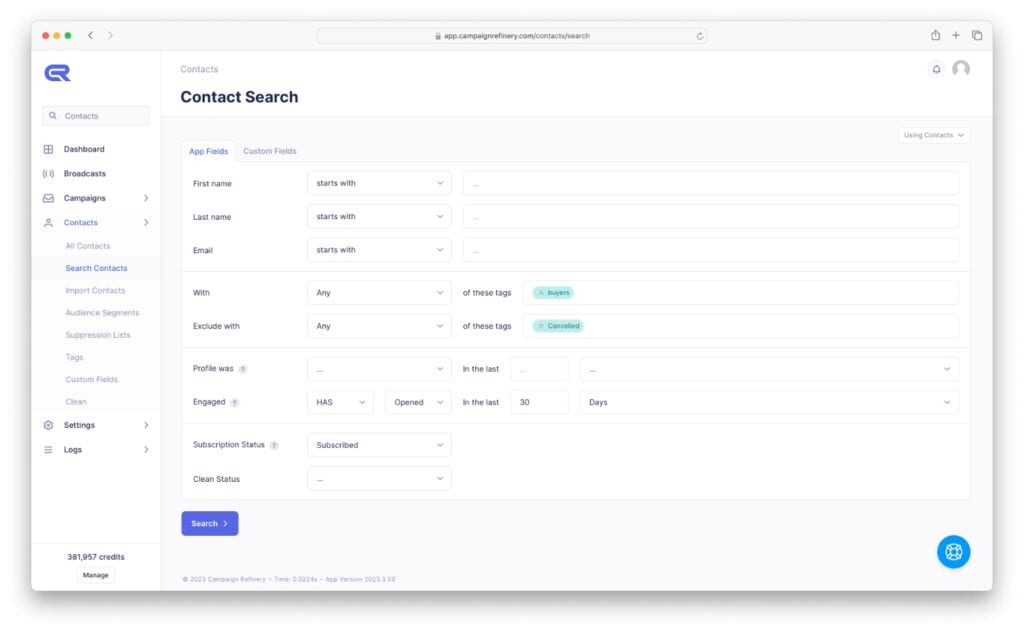Open Custom Fields in sidebar
The image size is (1024, 632).
91,379
